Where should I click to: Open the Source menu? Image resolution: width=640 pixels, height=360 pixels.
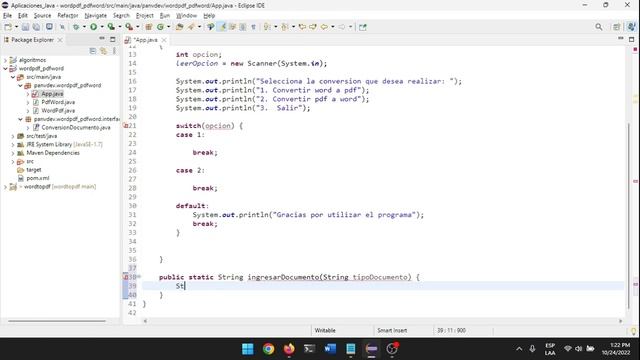42,16
